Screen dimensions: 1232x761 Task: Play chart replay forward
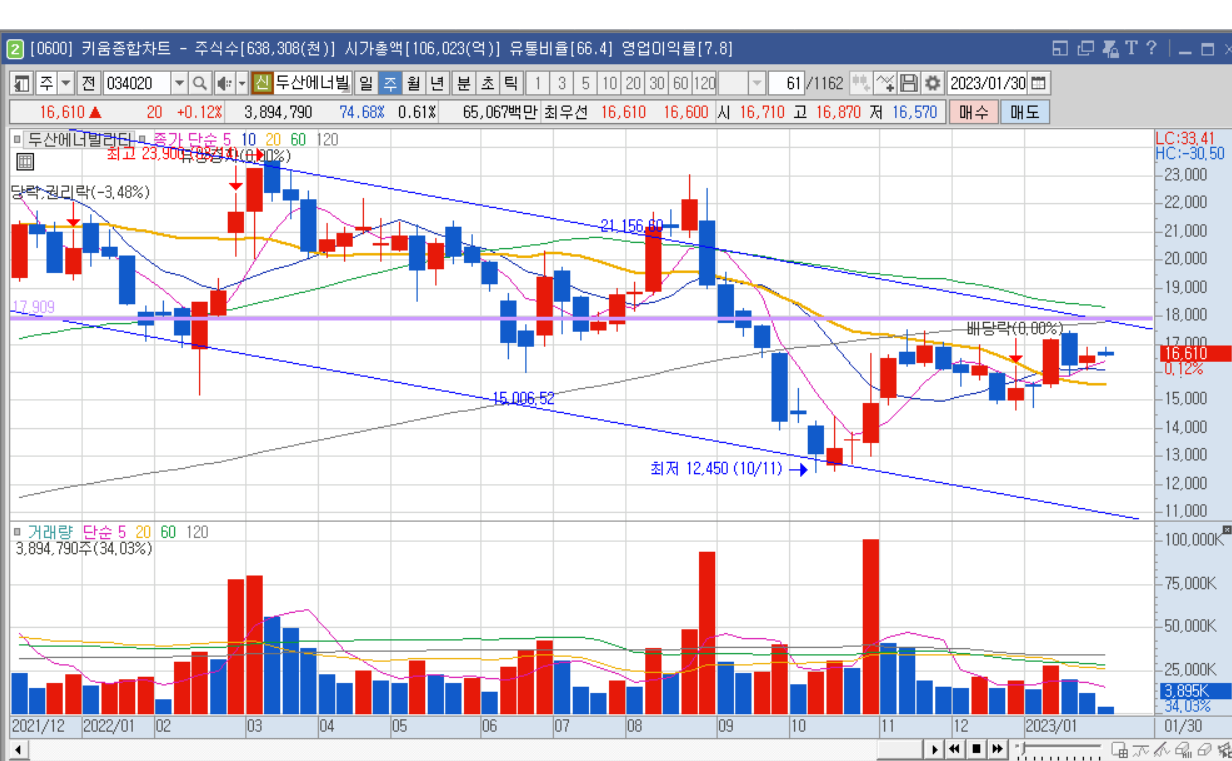tap(935, 749)
